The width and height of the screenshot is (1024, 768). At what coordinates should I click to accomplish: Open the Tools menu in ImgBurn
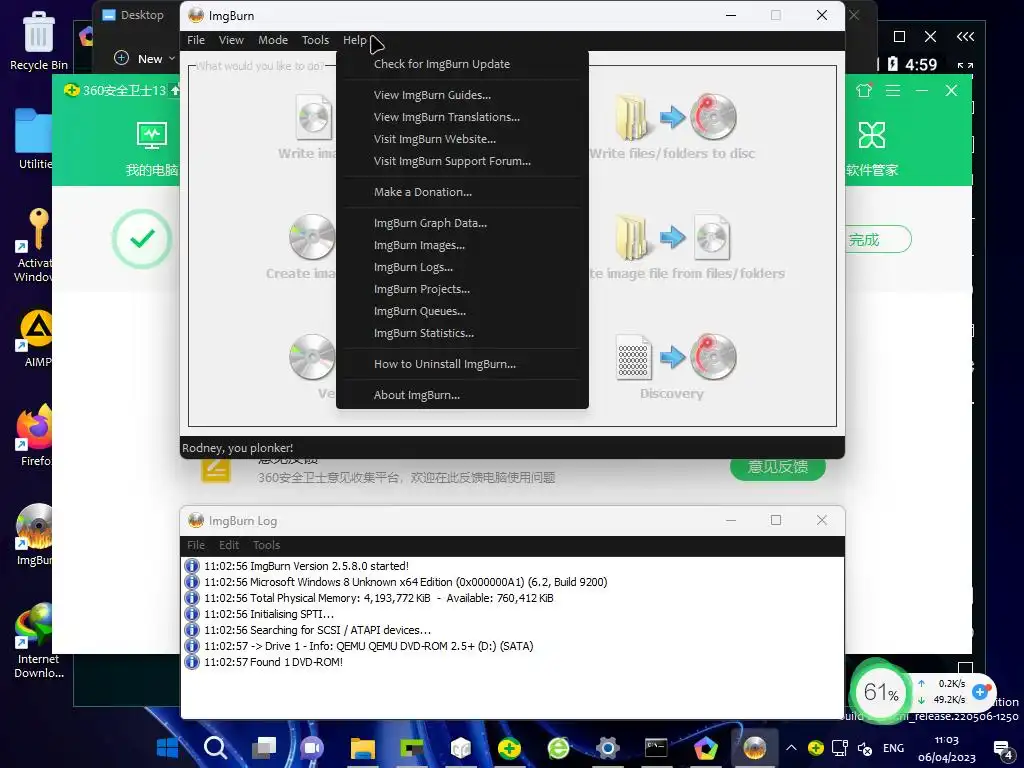[315, 40]
